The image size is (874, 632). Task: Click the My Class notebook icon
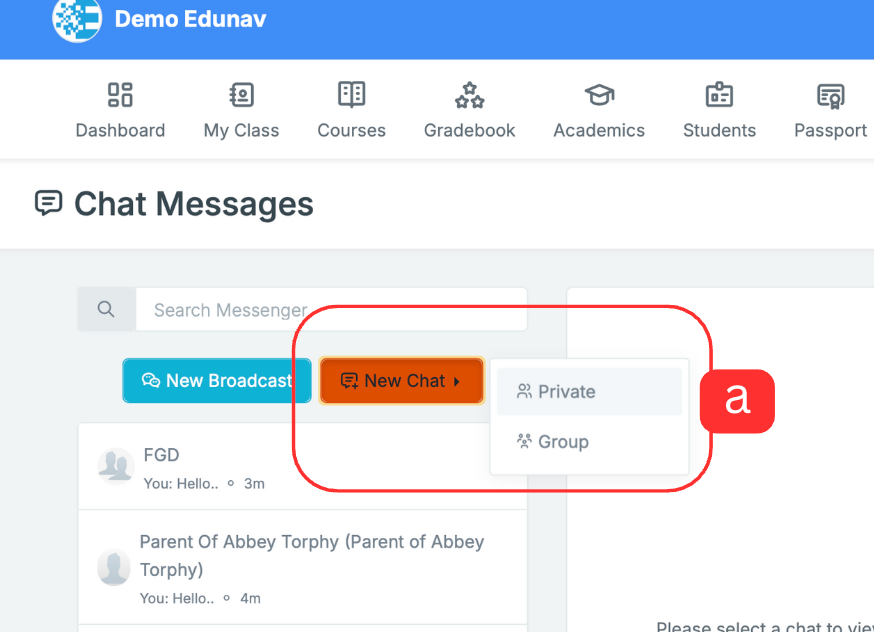click(x=241, y=95)
